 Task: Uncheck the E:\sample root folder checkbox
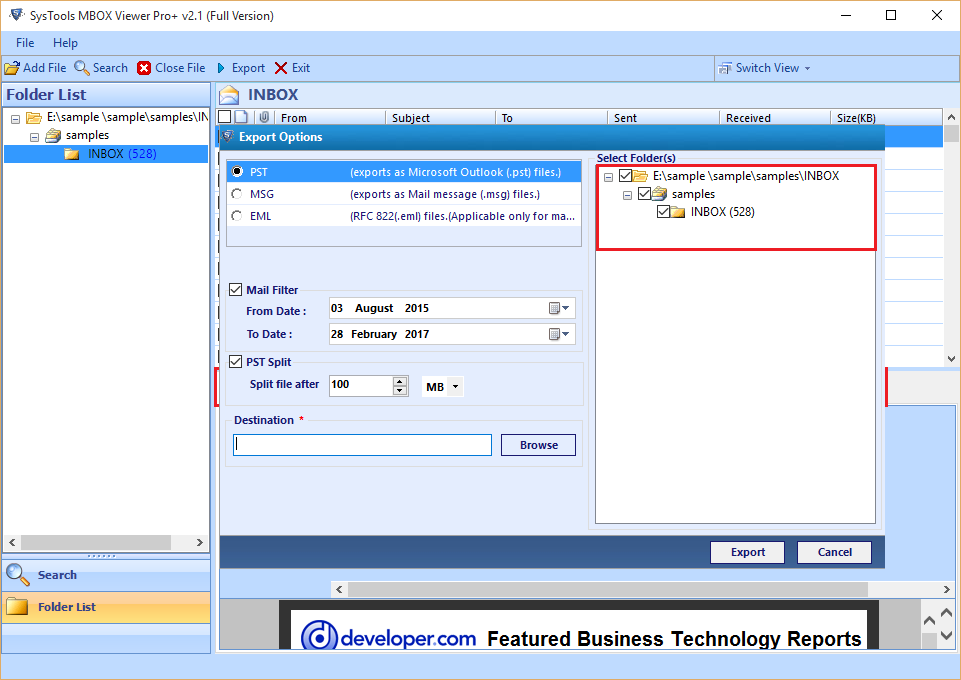pyautogui.click(x=625, y=176)
